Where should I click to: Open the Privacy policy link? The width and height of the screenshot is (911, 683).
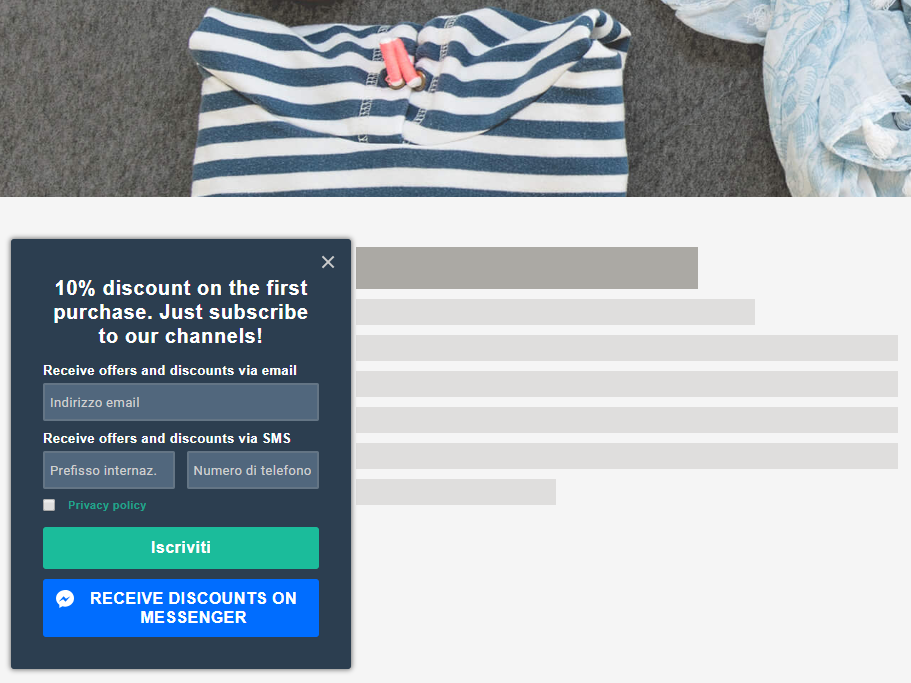[107, 505]
